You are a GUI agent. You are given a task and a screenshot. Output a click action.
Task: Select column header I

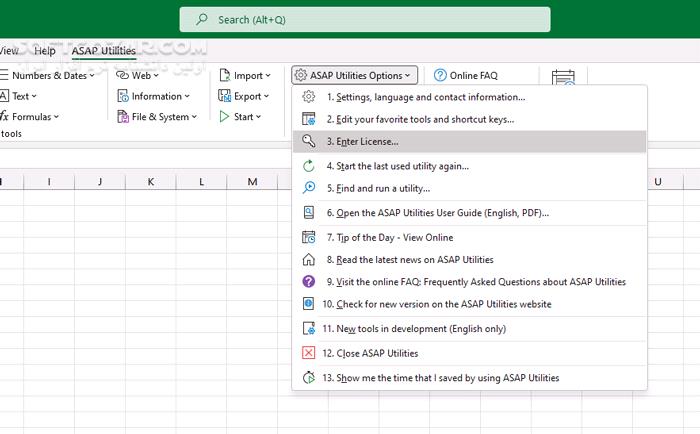click(x=49, y=182)
